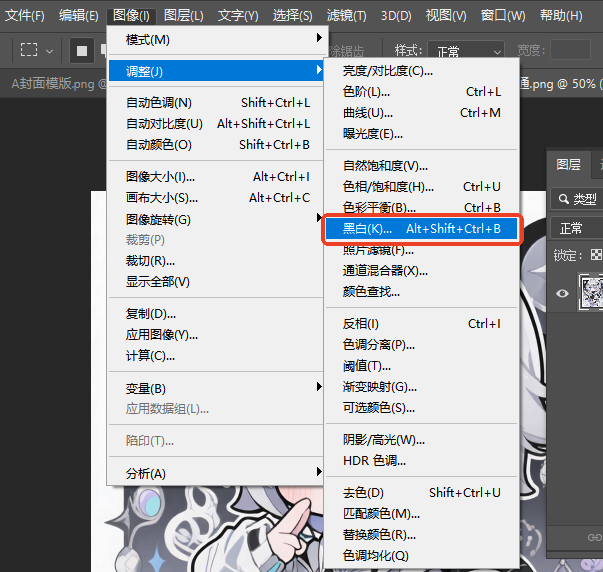Choose 复制(D) command
This screenshot has height=572, width=603.
coord(215,314)
